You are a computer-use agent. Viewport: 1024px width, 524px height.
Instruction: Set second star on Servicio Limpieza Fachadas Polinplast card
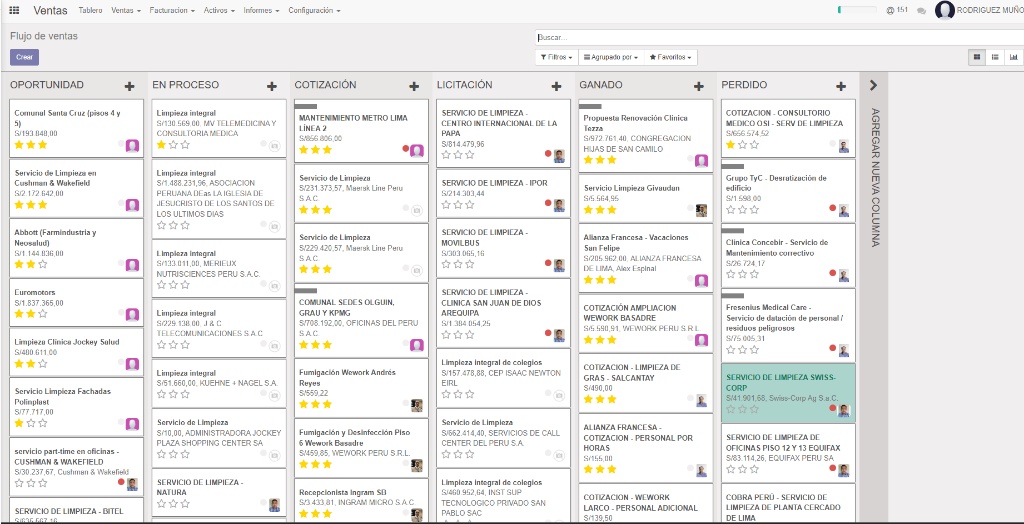31,423
